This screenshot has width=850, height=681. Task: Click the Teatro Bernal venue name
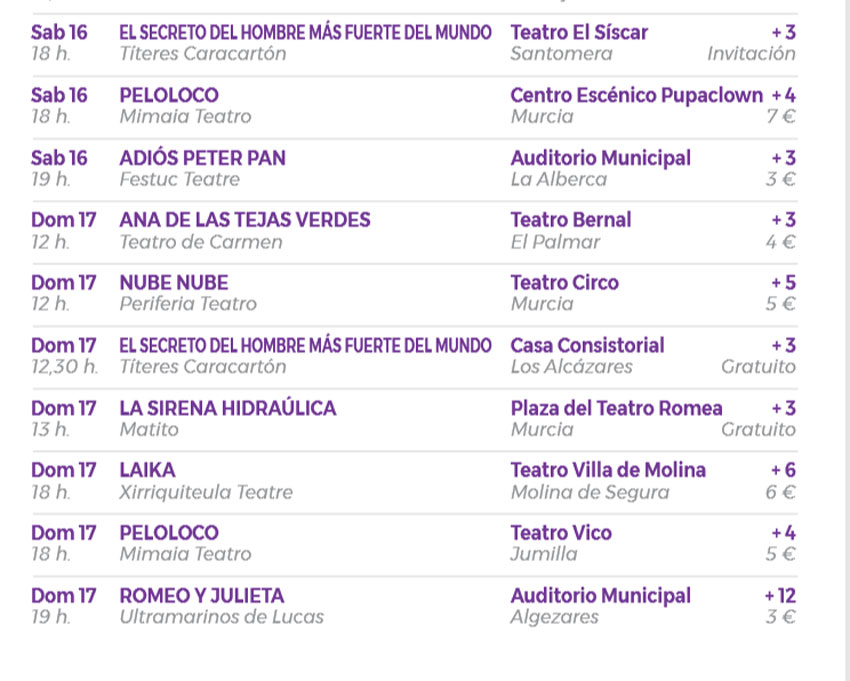(x=570, y=220)
